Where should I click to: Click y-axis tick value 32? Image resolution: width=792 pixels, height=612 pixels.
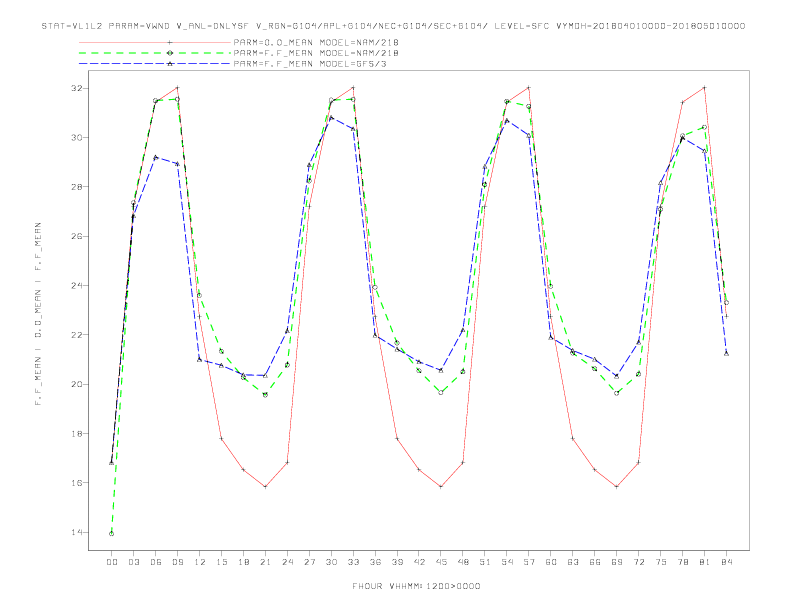(x=77, y=88)
